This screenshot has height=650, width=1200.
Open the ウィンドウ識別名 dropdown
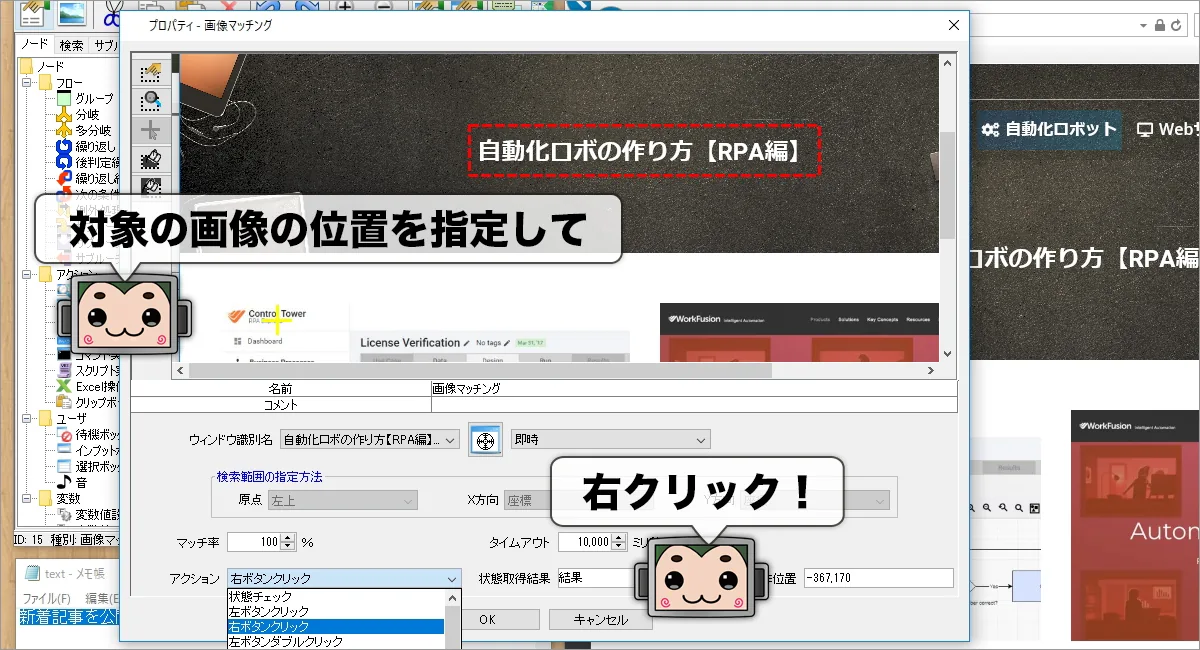coord(370,440)
